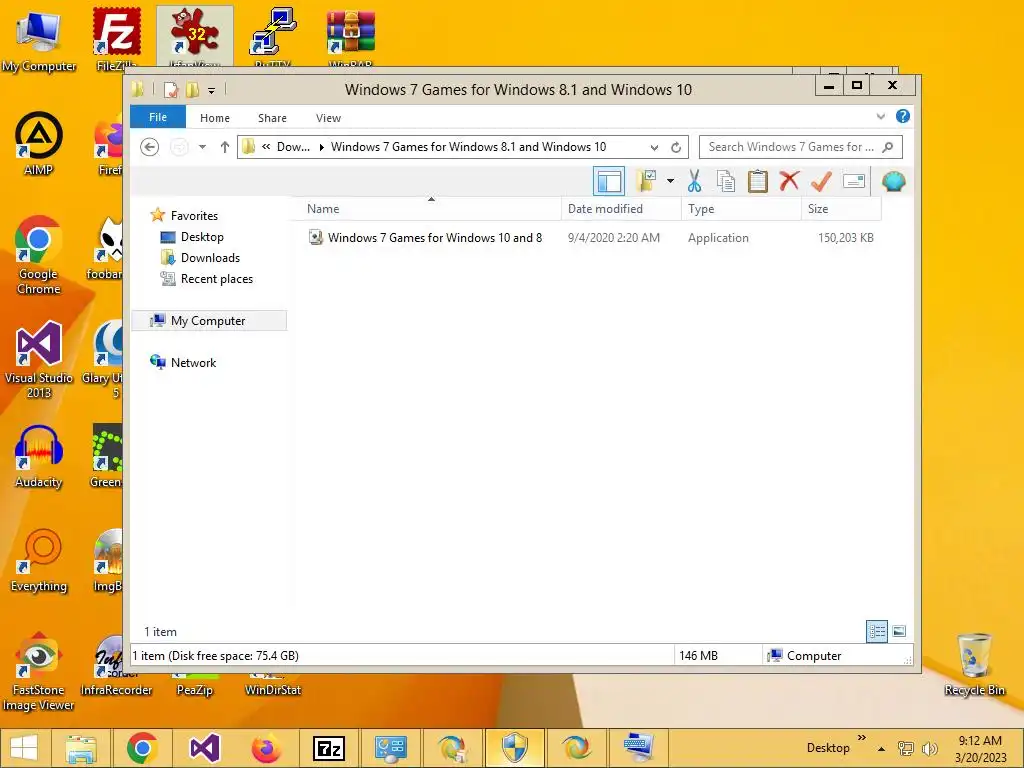The width and height of the screenshot is (1024, 768).
Task: Click the folder options toolbar icon
Action: click(x=646, y=181)
